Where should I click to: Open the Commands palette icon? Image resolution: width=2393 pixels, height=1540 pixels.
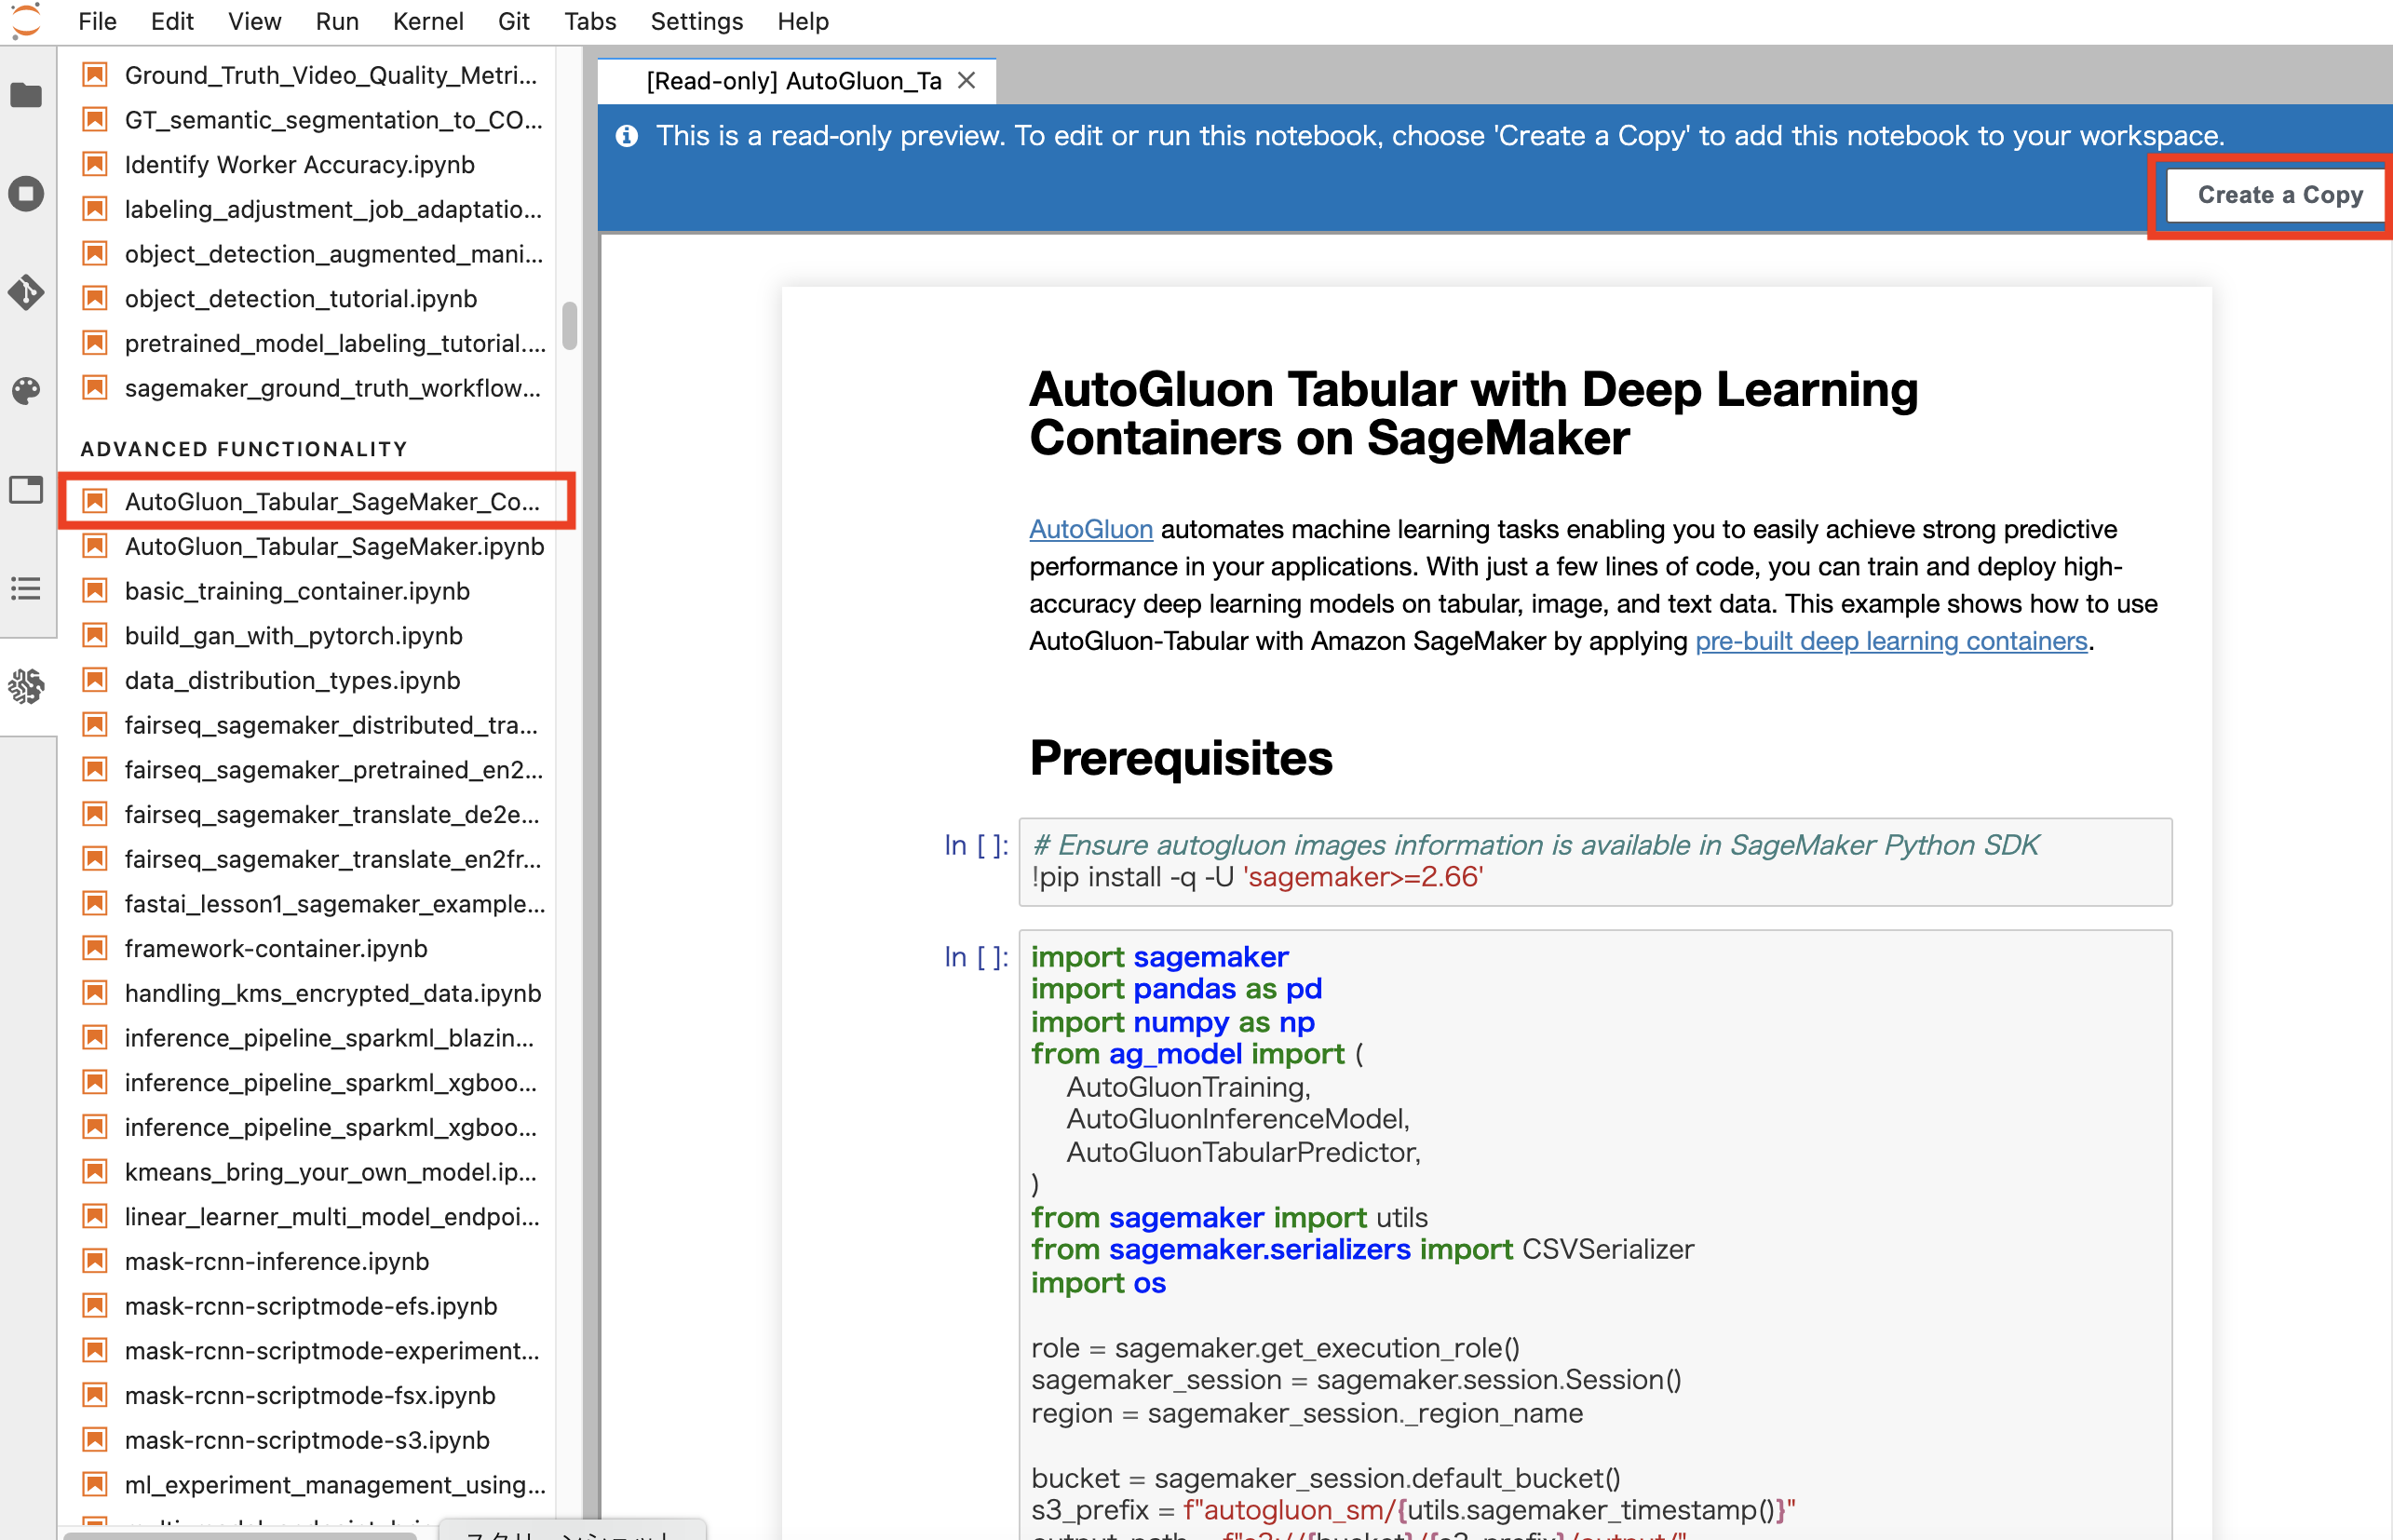coord(27,391)
